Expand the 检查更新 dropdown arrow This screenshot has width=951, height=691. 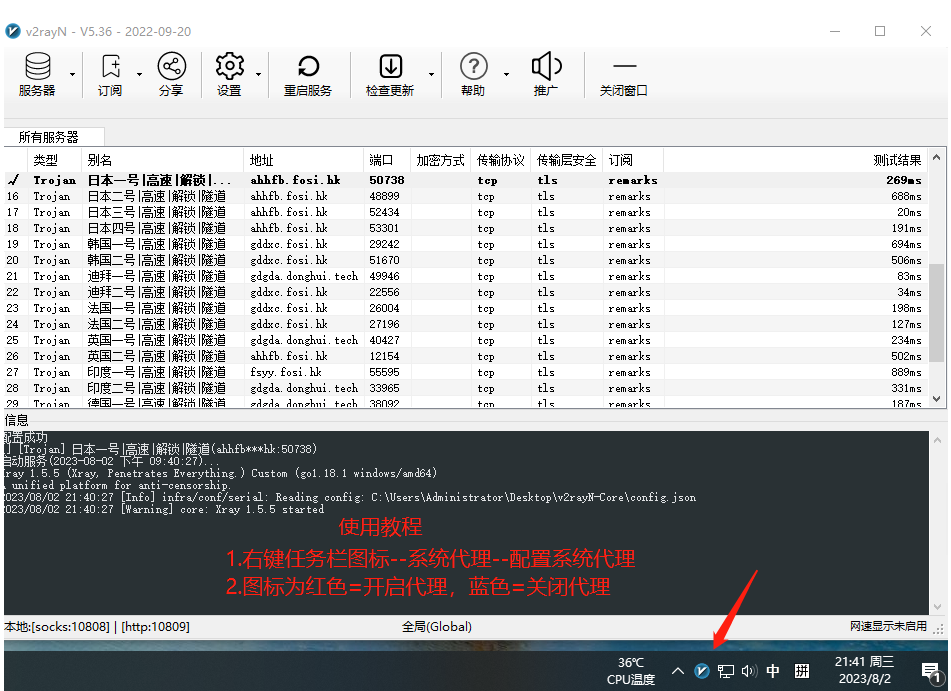click(x=431, y=75)
